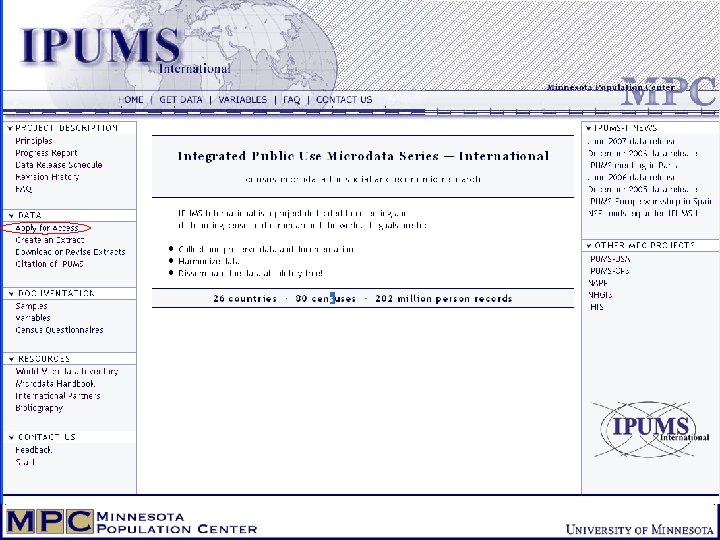
Task: Collapse the Contact Us sidebar section arrow
Action: coord(11,438)
